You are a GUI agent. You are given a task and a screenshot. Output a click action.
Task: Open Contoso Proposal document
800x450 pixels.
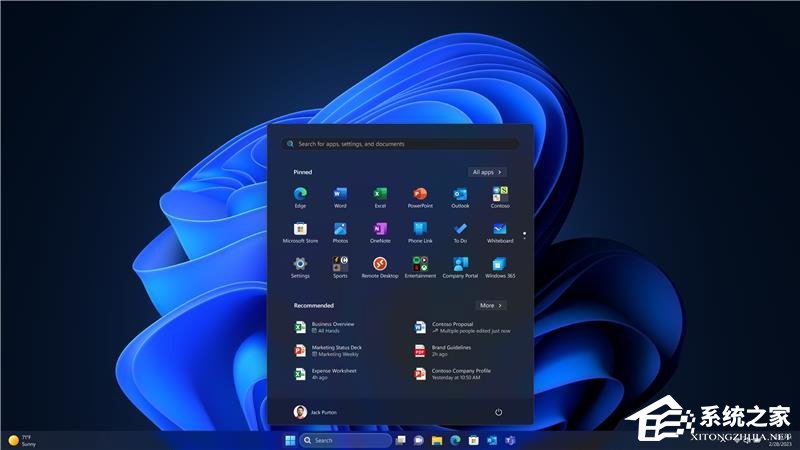tap(464, 328)
